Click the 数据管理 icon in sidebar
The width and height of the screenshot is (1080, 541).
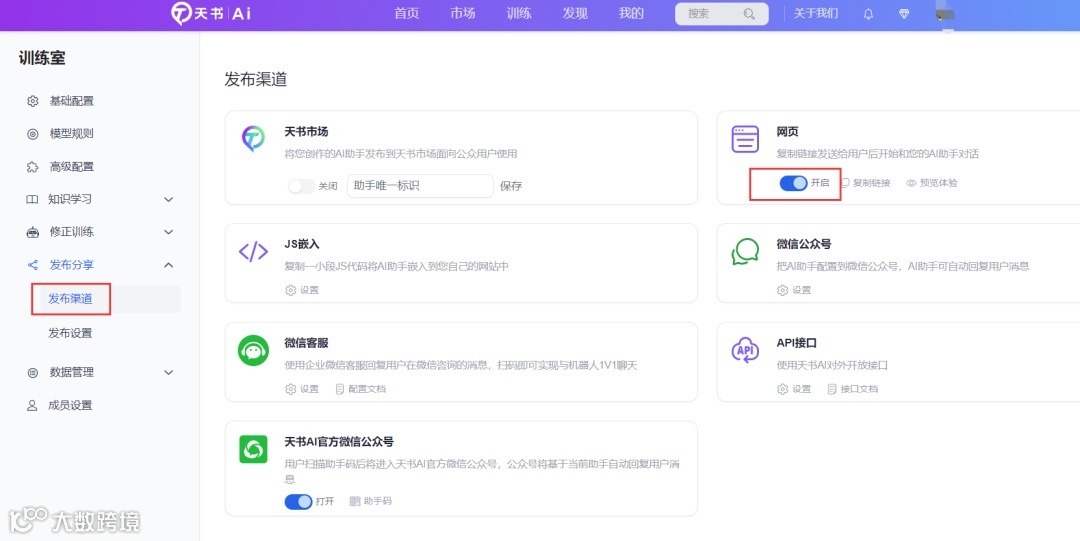(32, 373)
